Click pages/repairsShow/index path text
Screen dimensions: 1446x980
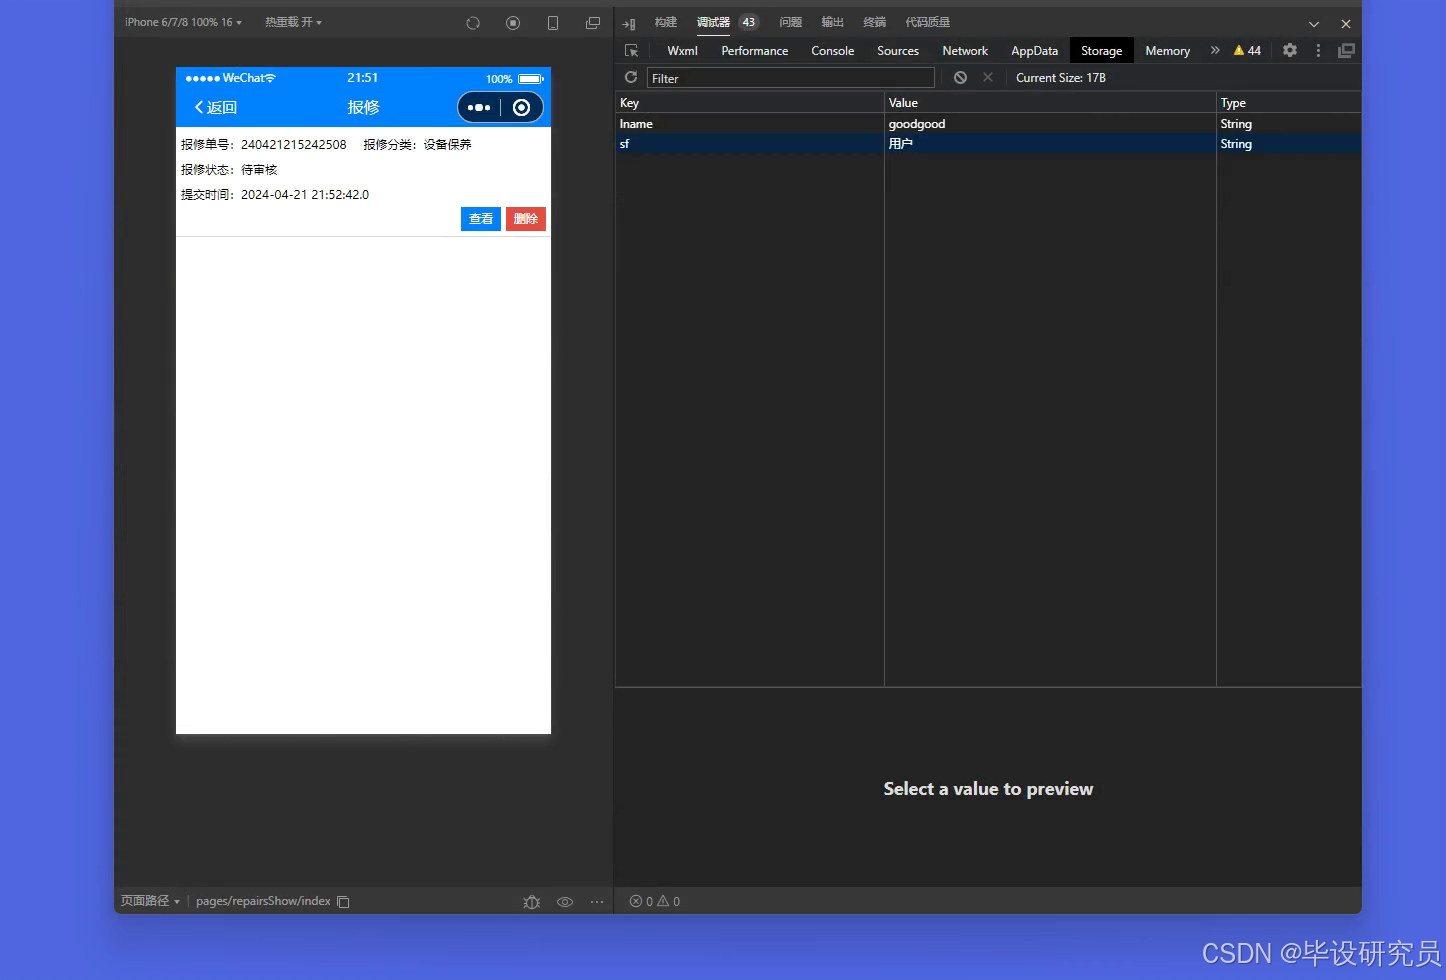(x=263, y=901)
